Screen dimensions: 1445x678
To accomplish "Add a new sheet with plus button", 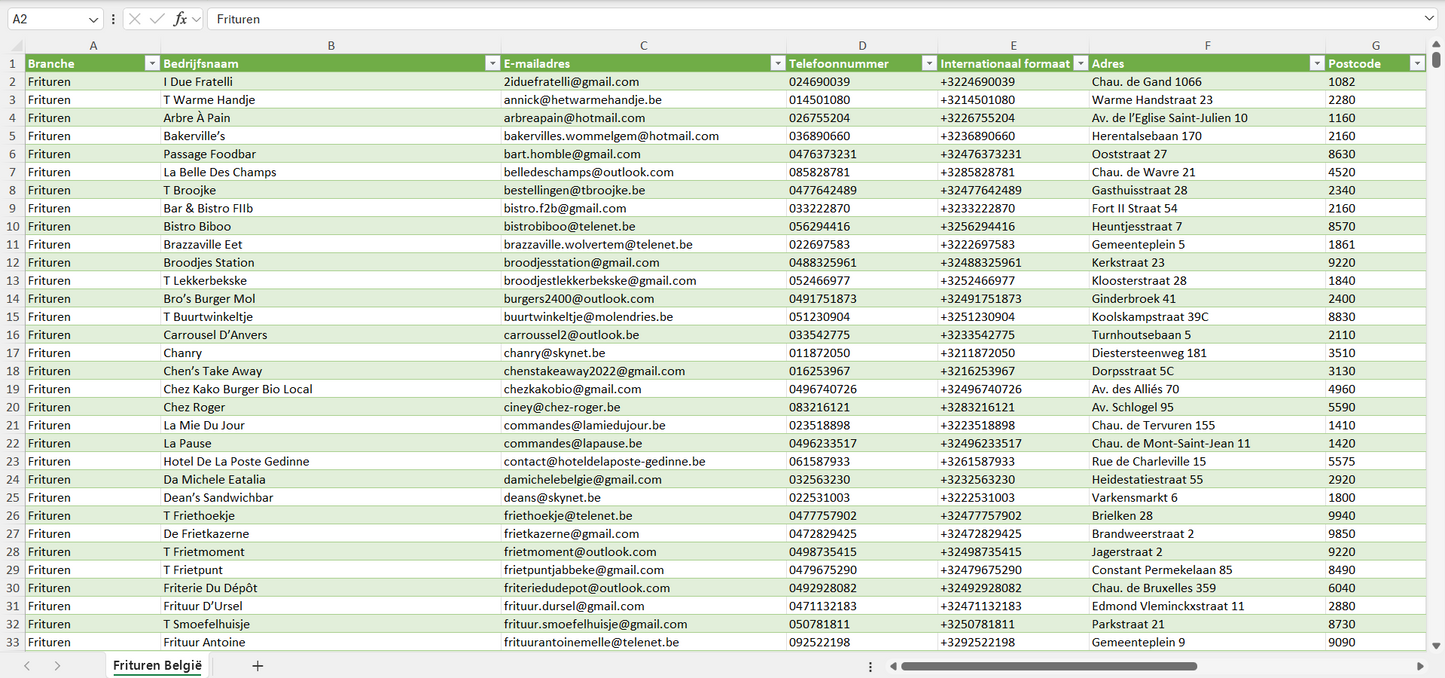I will click(257, 666).
